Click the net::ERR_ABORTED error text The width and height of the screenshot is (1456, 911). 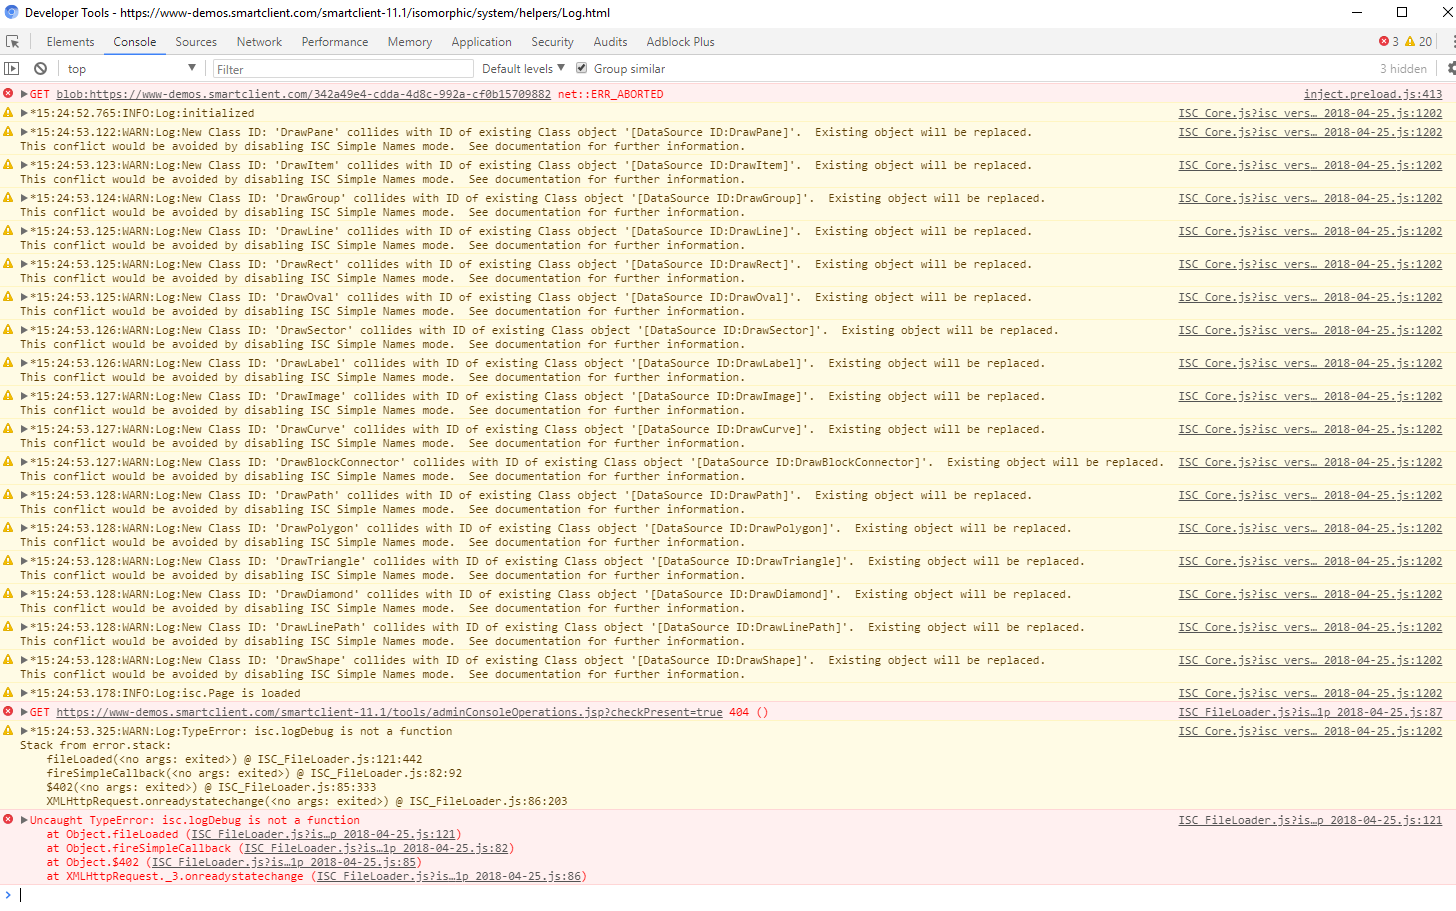[610, 94]
